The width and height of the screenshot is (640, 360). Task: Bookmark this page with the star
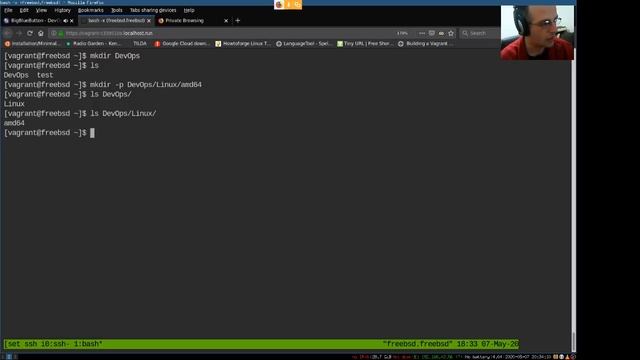(451, 33)
